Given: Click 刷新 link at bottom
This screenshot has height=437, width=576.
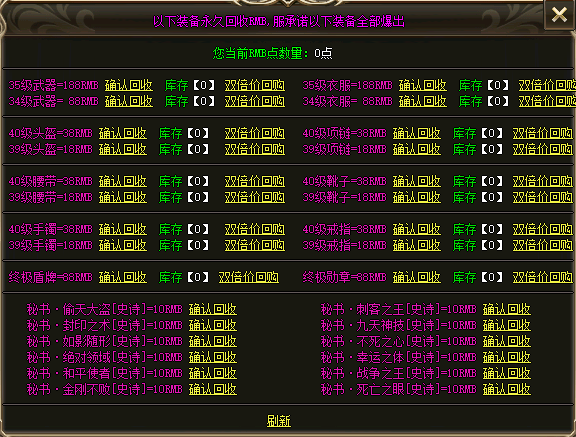Looking at the screenshot, I should 279,421.
